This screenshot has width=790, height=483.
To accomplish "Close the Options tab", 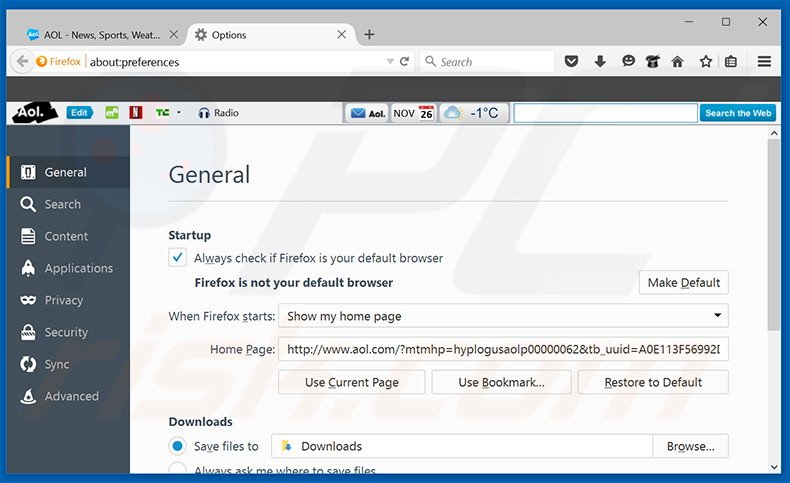I will pyautogui.click(x=342, y=34).
